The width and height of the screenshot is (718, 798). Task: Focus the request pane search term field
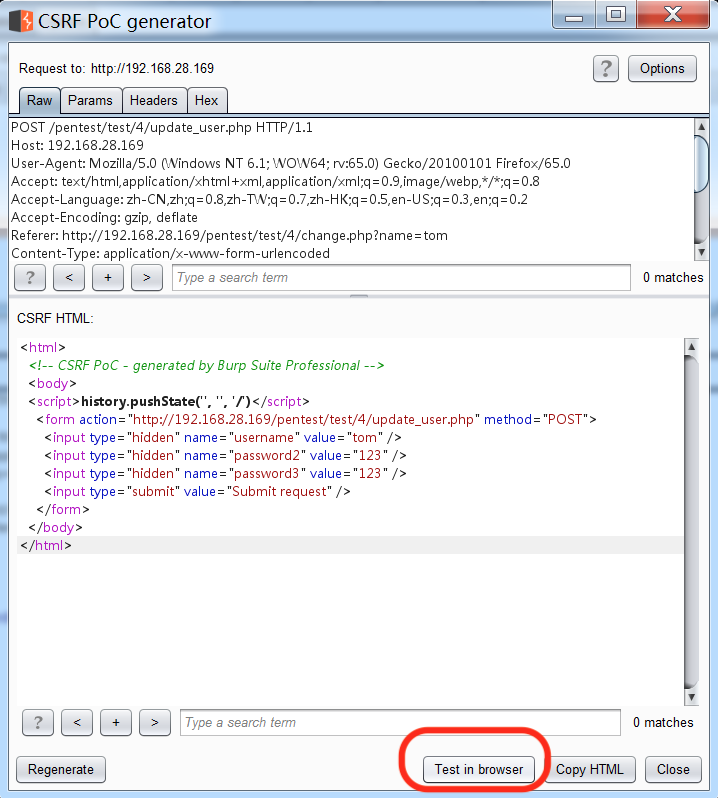(401, 277)
